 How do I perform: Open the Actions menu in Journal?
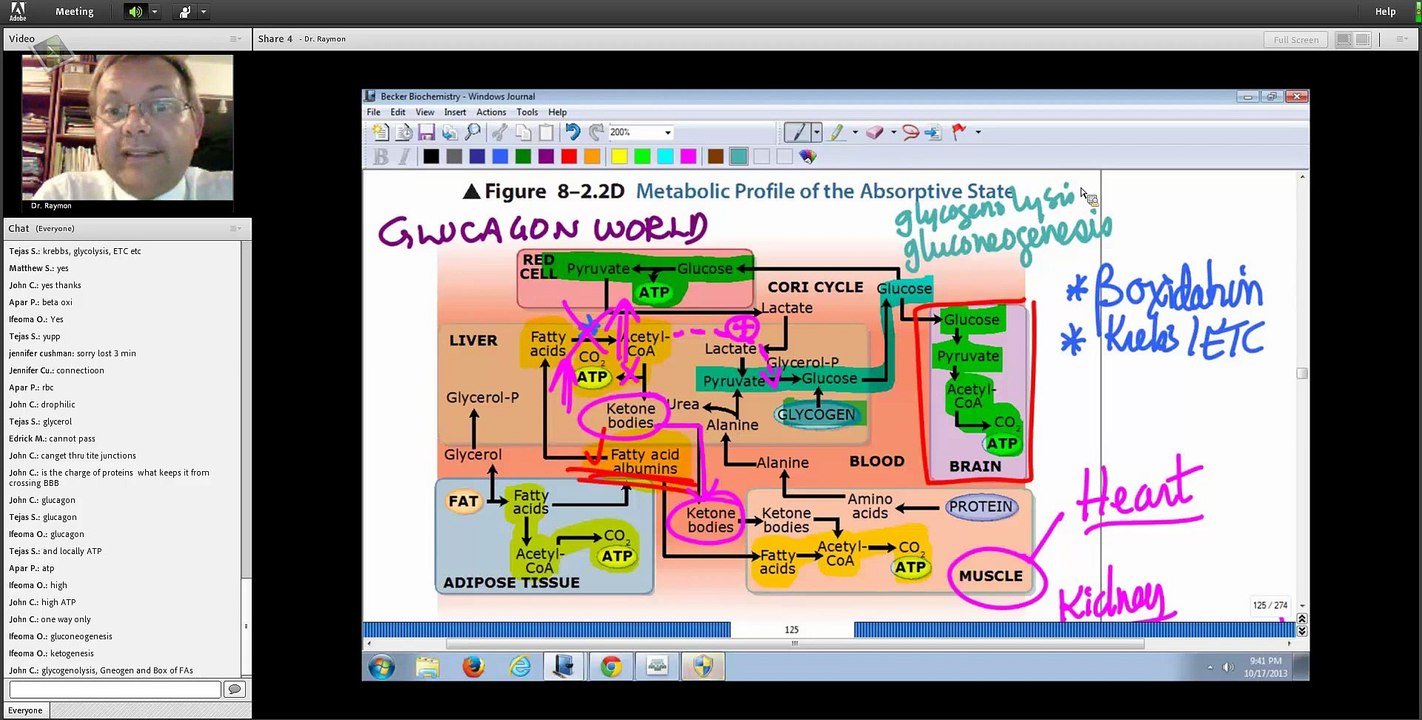(491, 112)
